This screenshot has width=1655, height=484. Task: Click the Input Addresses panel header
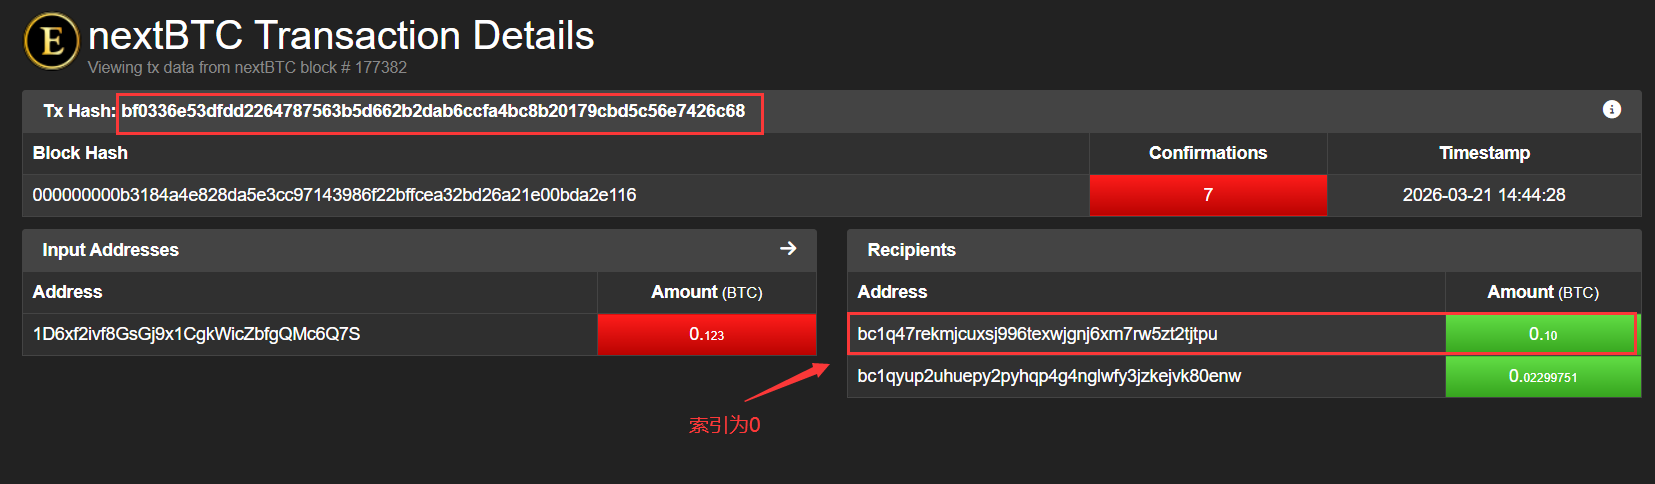[110, 250]
